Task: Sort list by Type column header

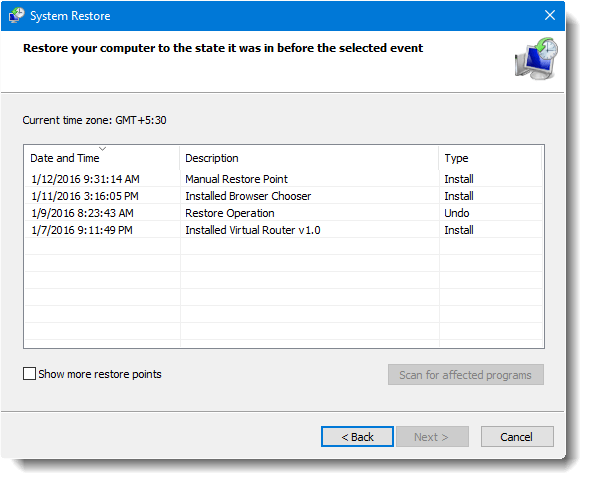Action: point(490,158)
